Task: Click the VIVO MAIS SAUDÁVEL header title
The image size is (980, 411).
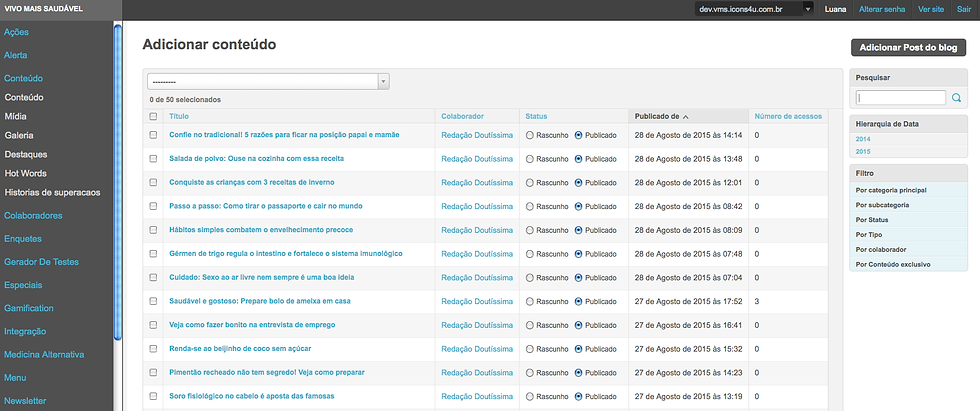Action: point(42,9)
